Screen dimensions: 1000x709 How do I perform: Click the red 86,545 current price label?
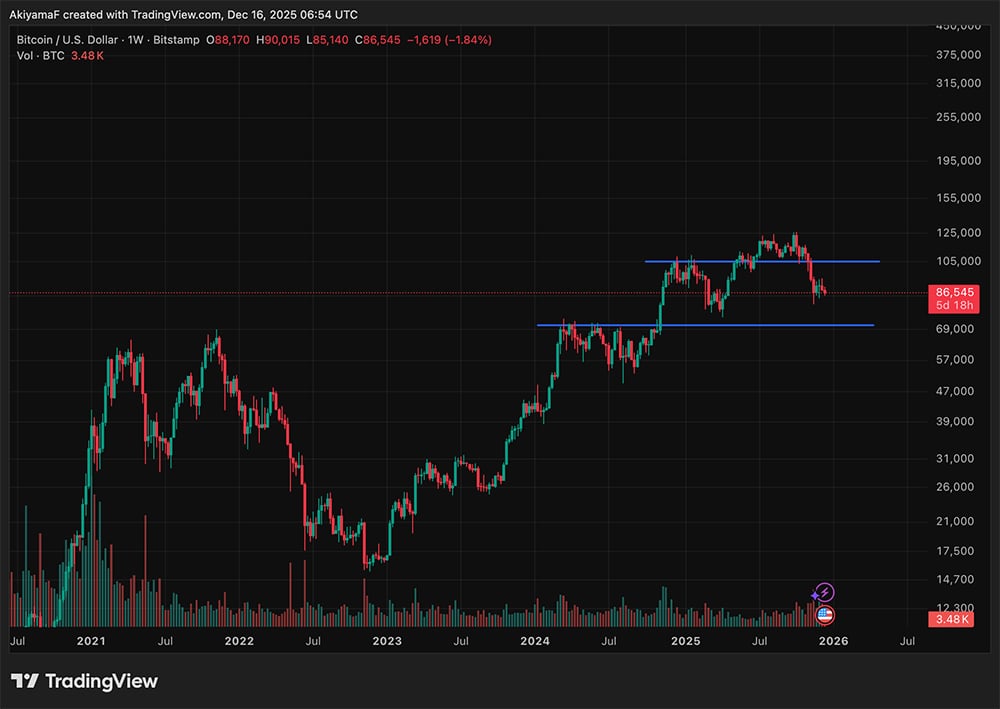[x=954, y=292]
